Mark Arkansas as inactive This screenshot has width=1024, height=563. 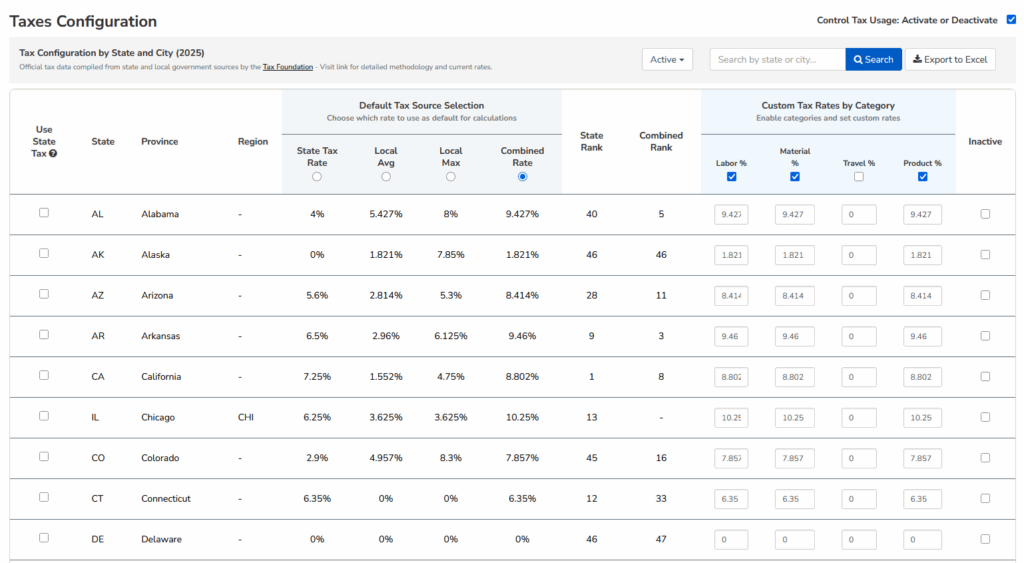[985, 336]
